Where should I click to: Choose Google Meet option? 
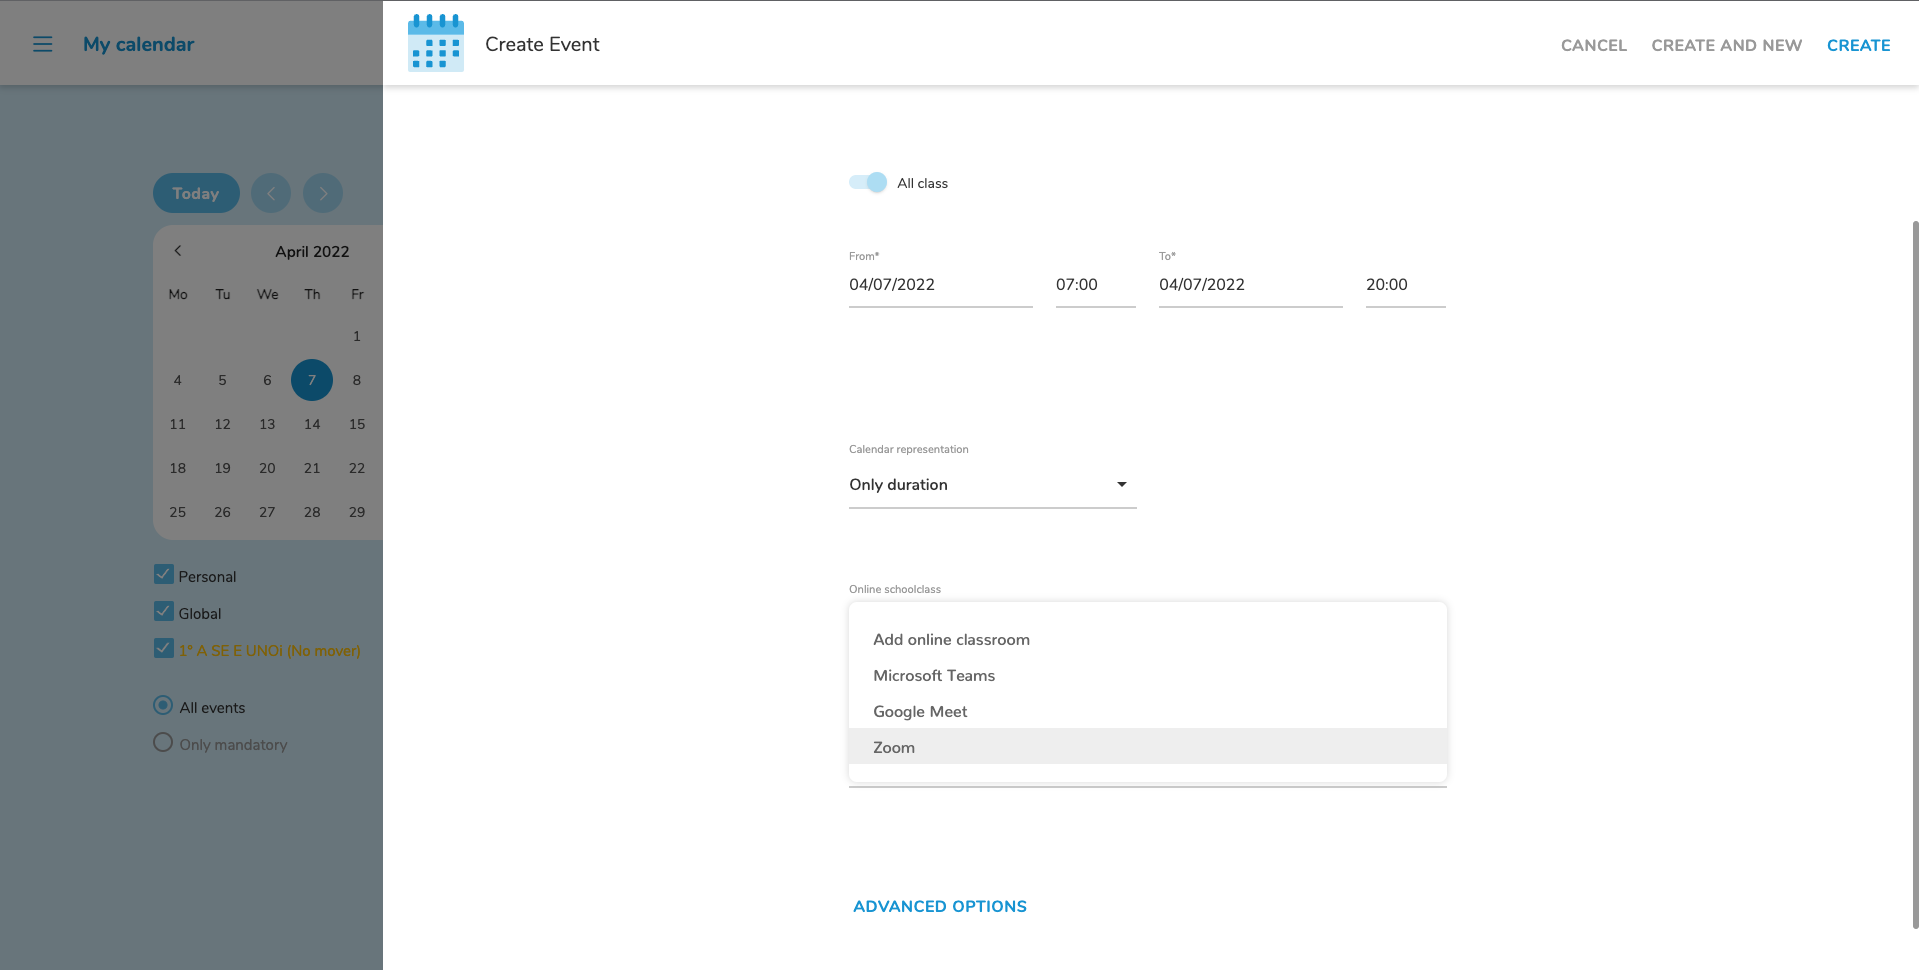pyautogui.click(x=920, y=711)
